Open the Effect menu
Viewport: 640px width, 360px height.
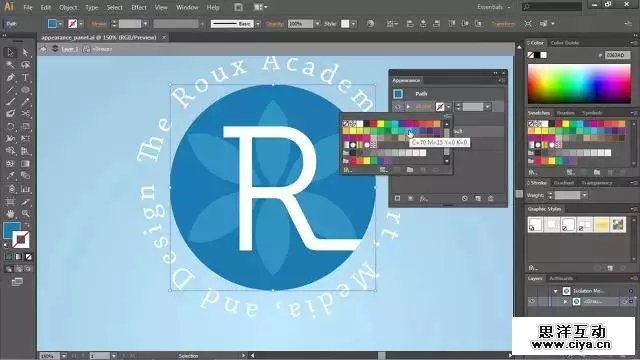(x=138, y=7)
